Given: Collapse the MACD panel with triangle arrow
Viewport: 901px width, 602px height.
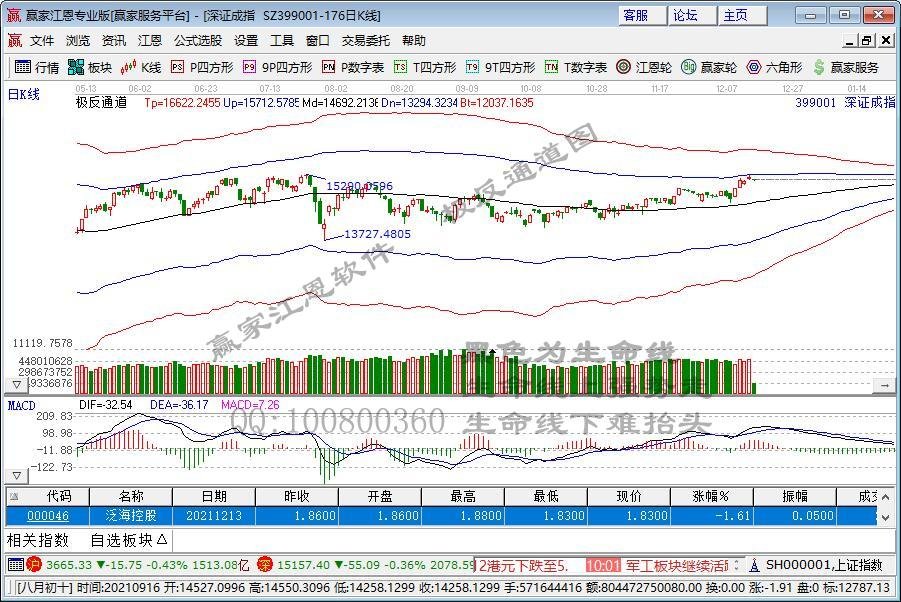Looking at the screenshot, I should point(16,476).
